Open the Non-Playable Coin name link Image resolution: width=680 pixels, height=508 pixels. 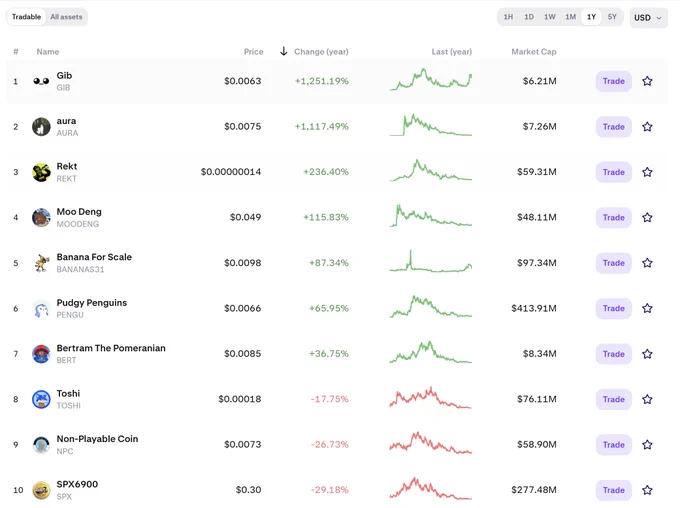97,439
